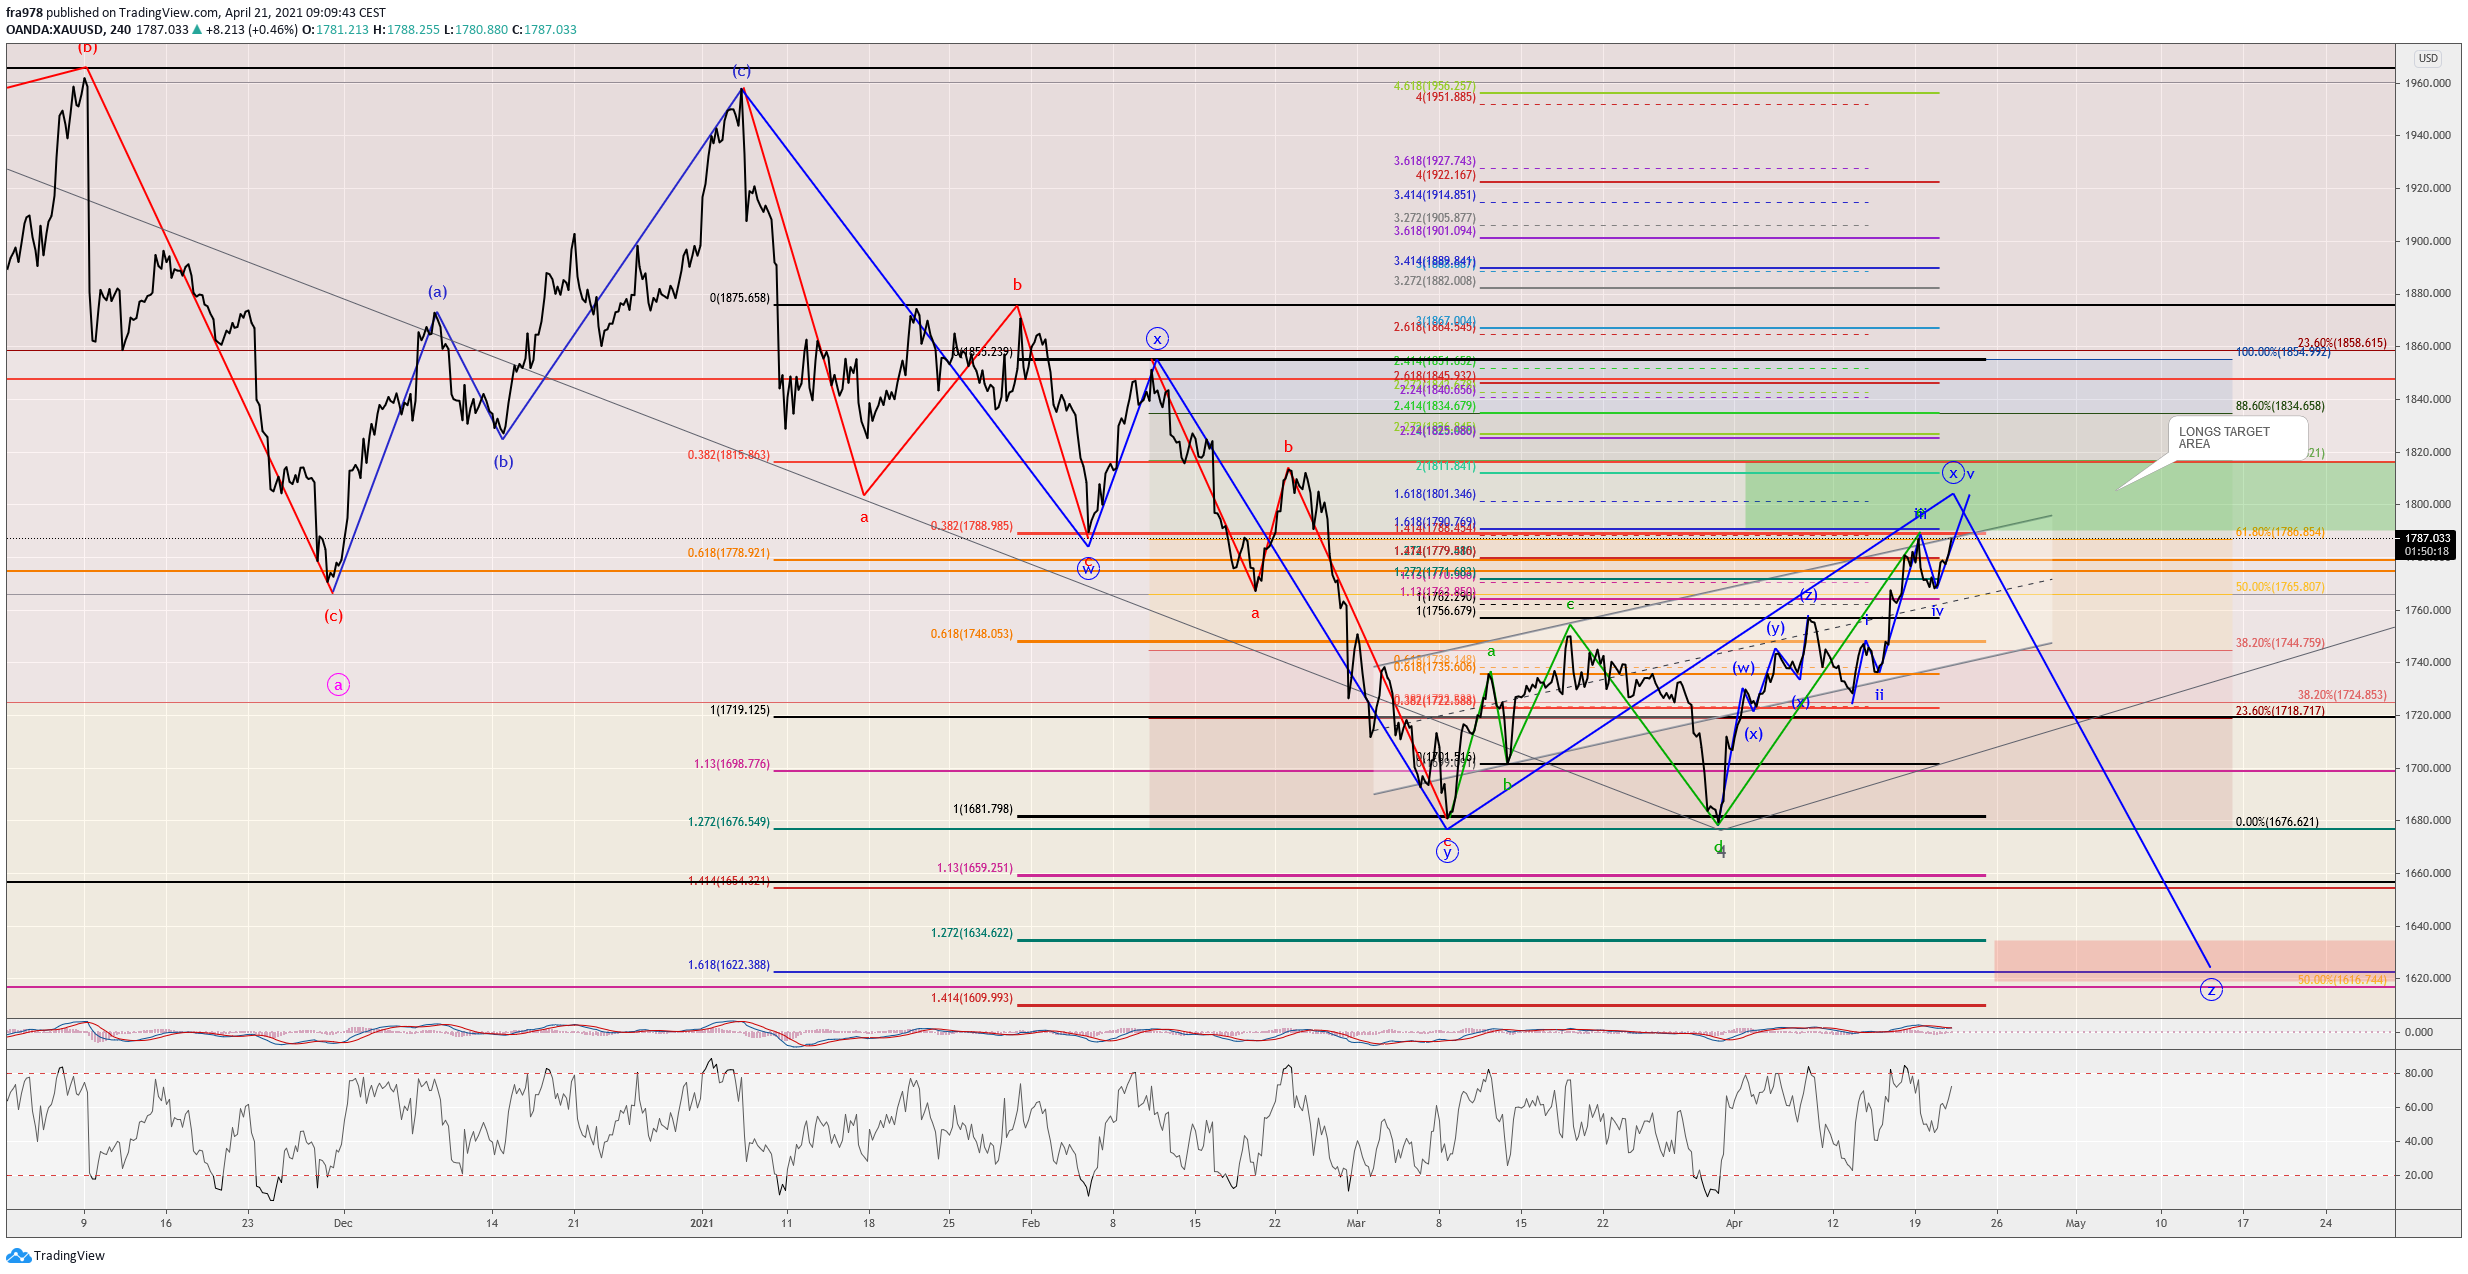
Task: Click the 0.618(1748.053) Fibonacci label
Action: point(972,634)
